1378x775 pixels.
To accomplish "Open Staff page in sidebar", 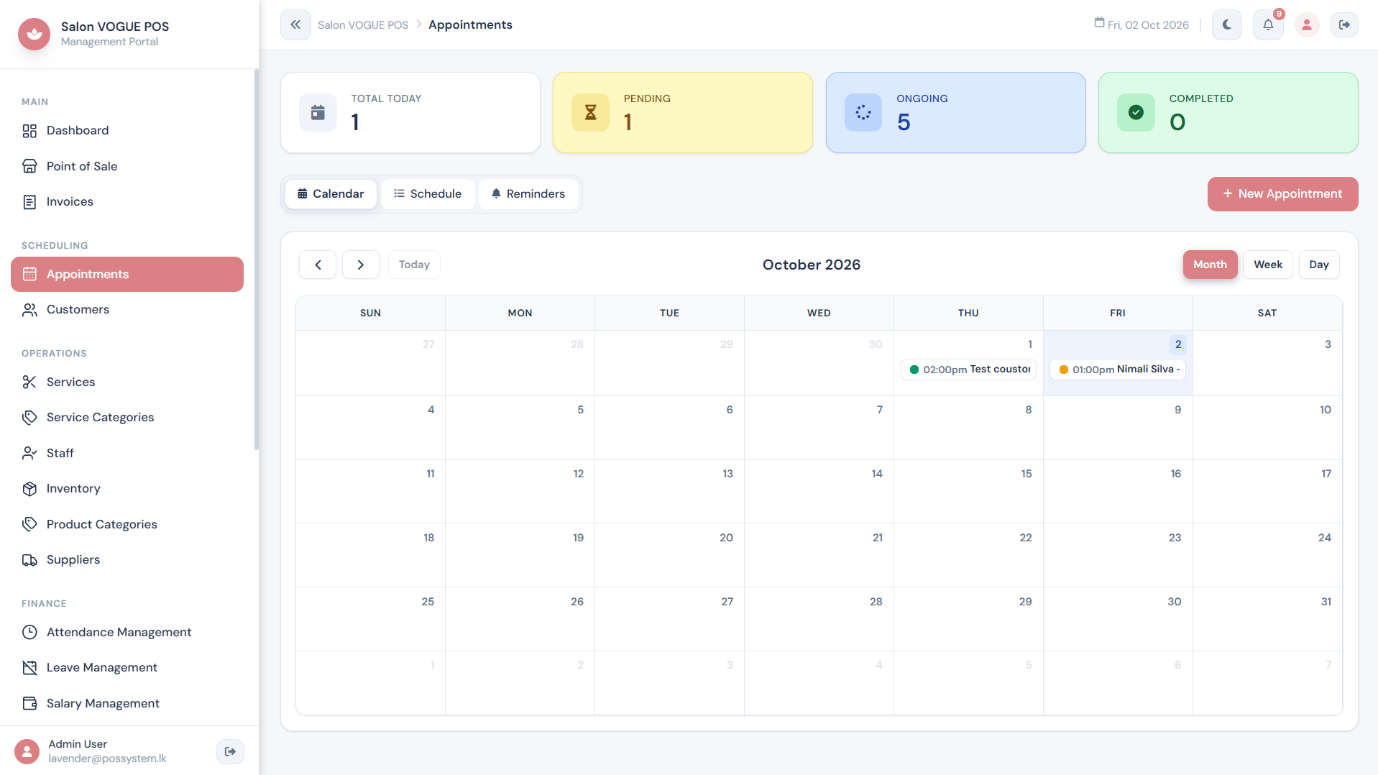I will 127,453.
